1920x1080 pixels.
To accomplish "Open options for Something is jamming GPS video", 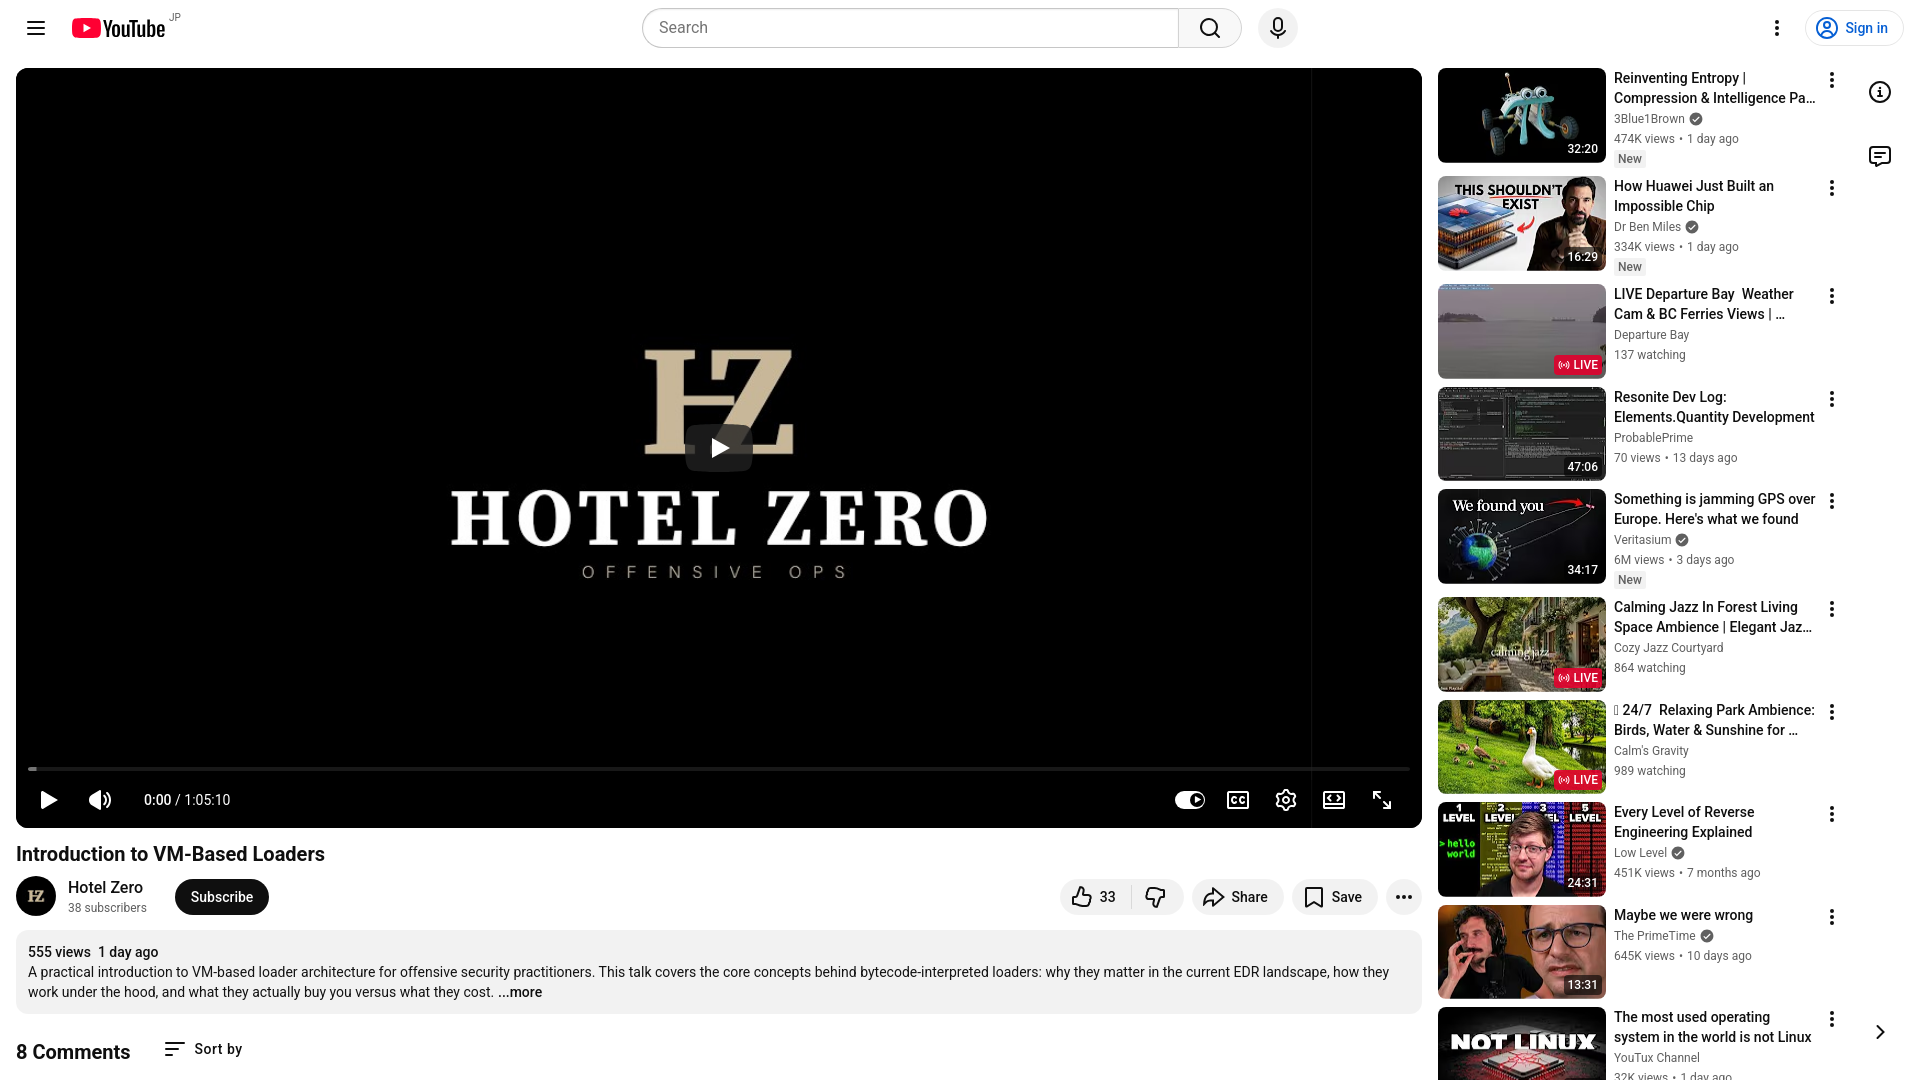I will (1832, 501).
